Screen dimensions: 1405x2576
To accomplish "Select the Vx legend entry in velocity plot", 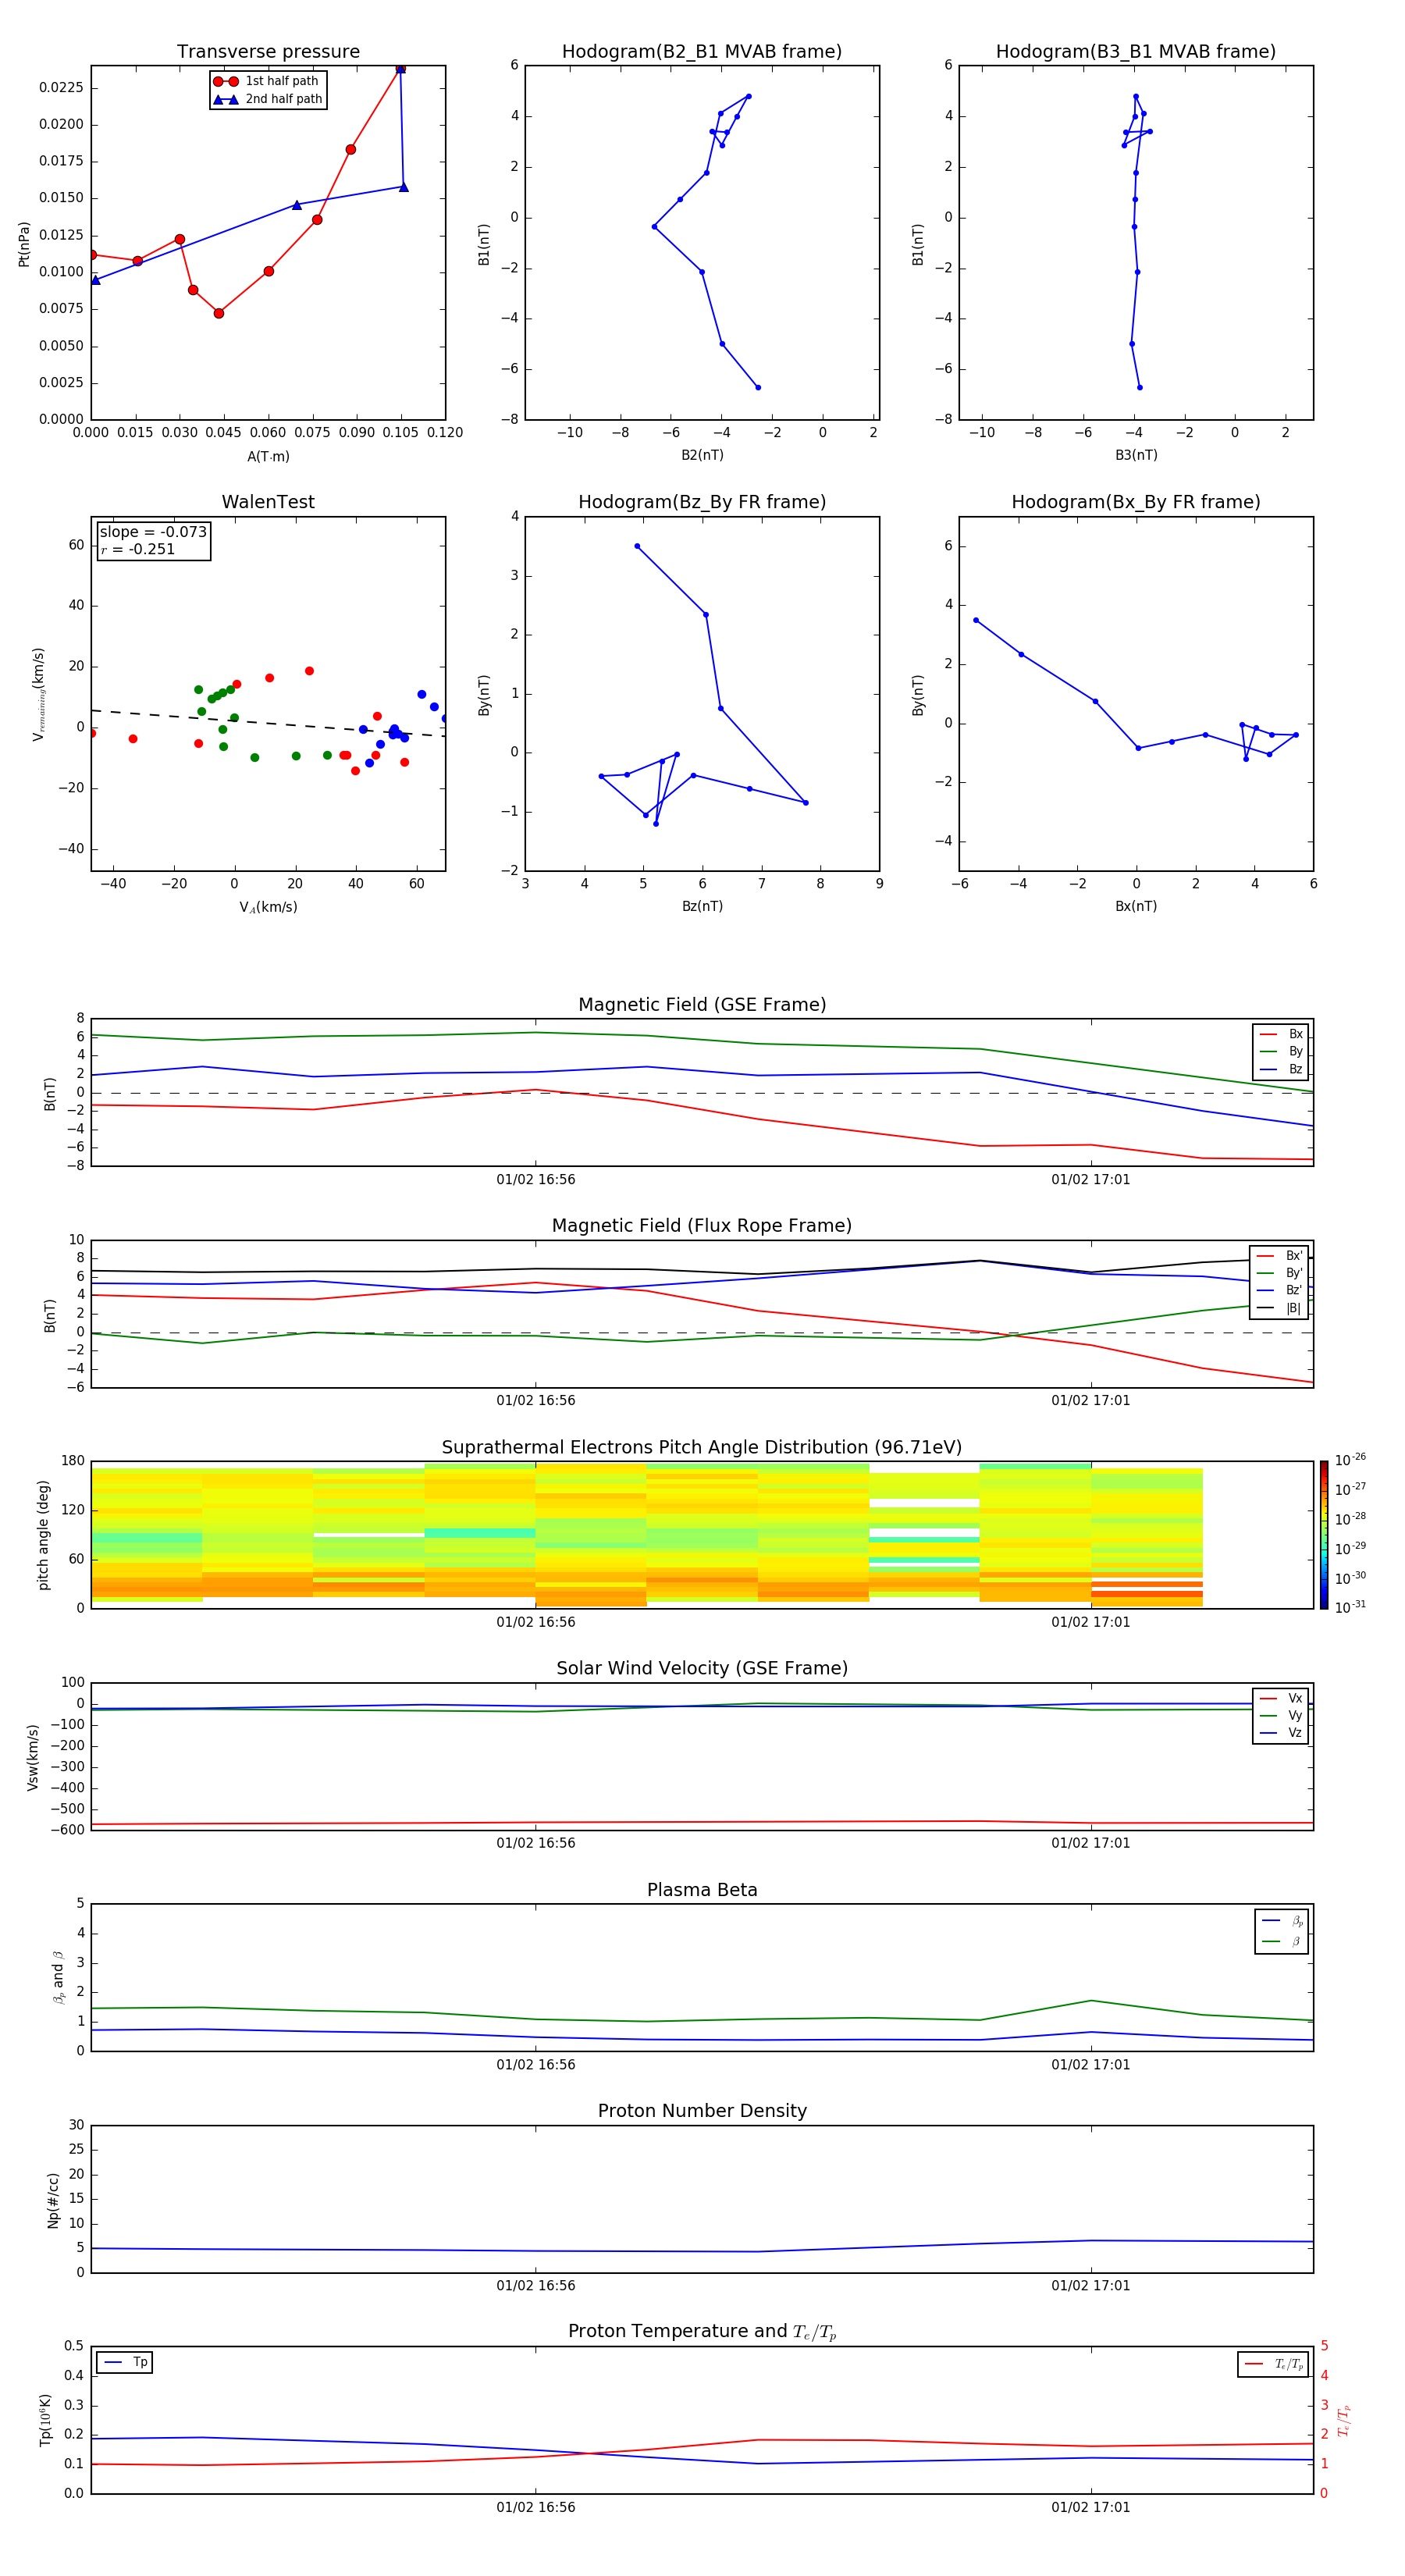I will coord(1281,1698).
